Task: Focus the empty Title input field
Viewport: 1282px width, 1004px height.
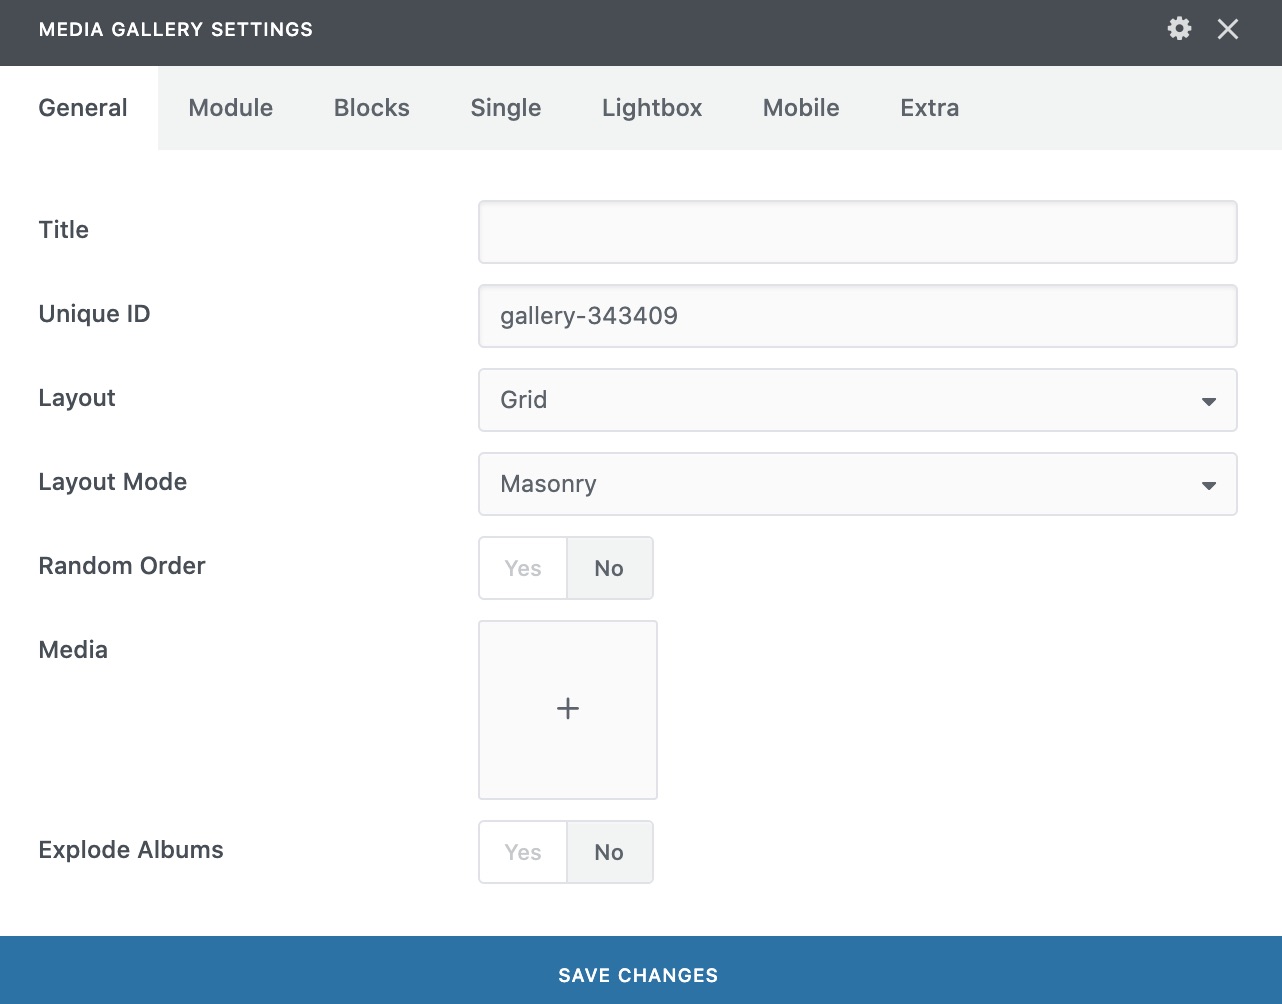Action: (x=856, y=232)
